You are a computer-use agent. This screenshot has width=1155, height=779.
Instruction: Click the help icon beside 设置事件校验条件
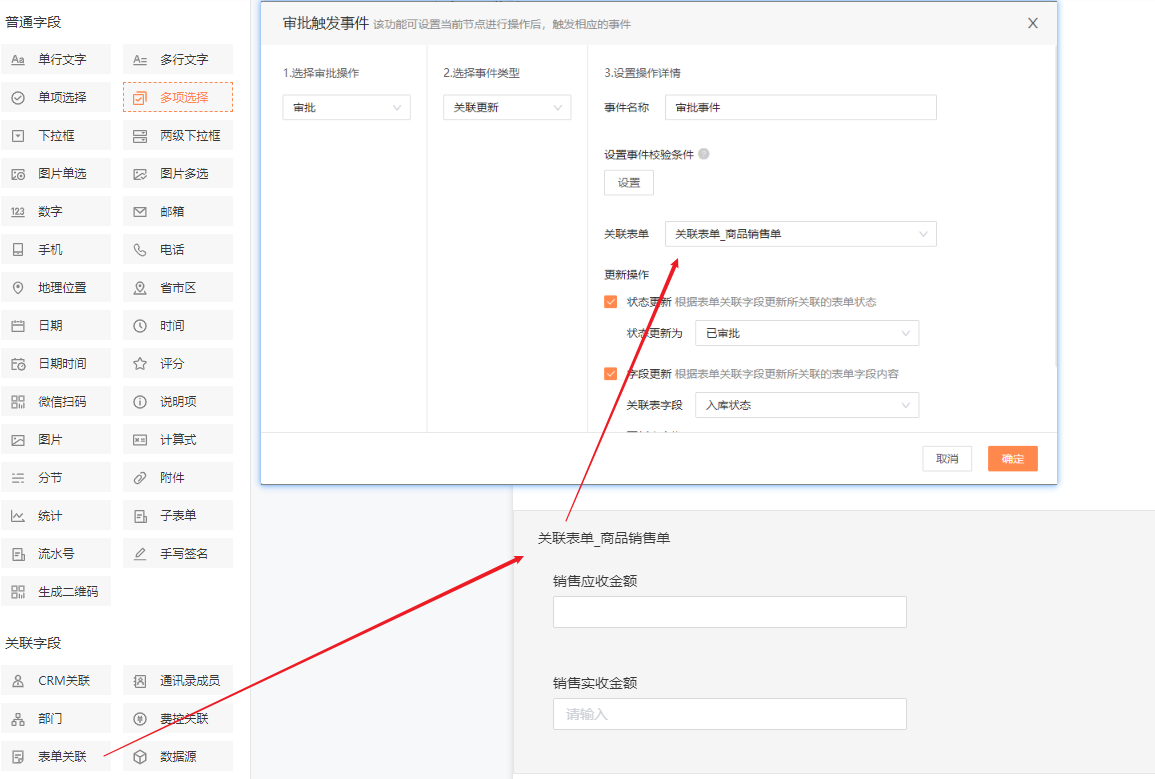pyautogui.click(x=703, y=154)
